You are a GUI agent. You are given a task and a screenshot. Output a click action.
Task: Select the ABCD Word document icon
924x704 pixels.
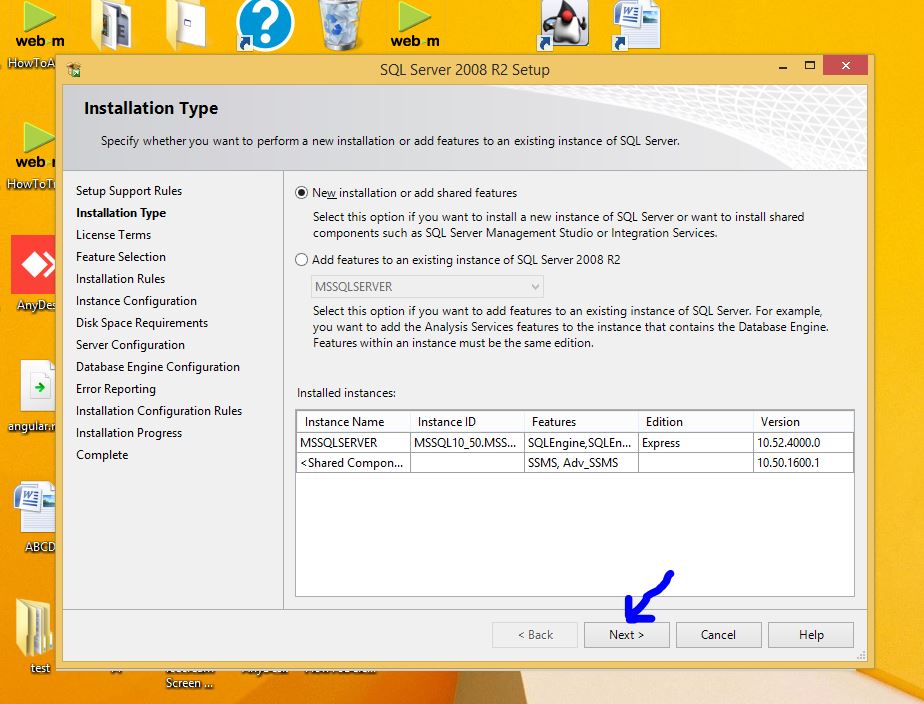(x=36, y=510)
